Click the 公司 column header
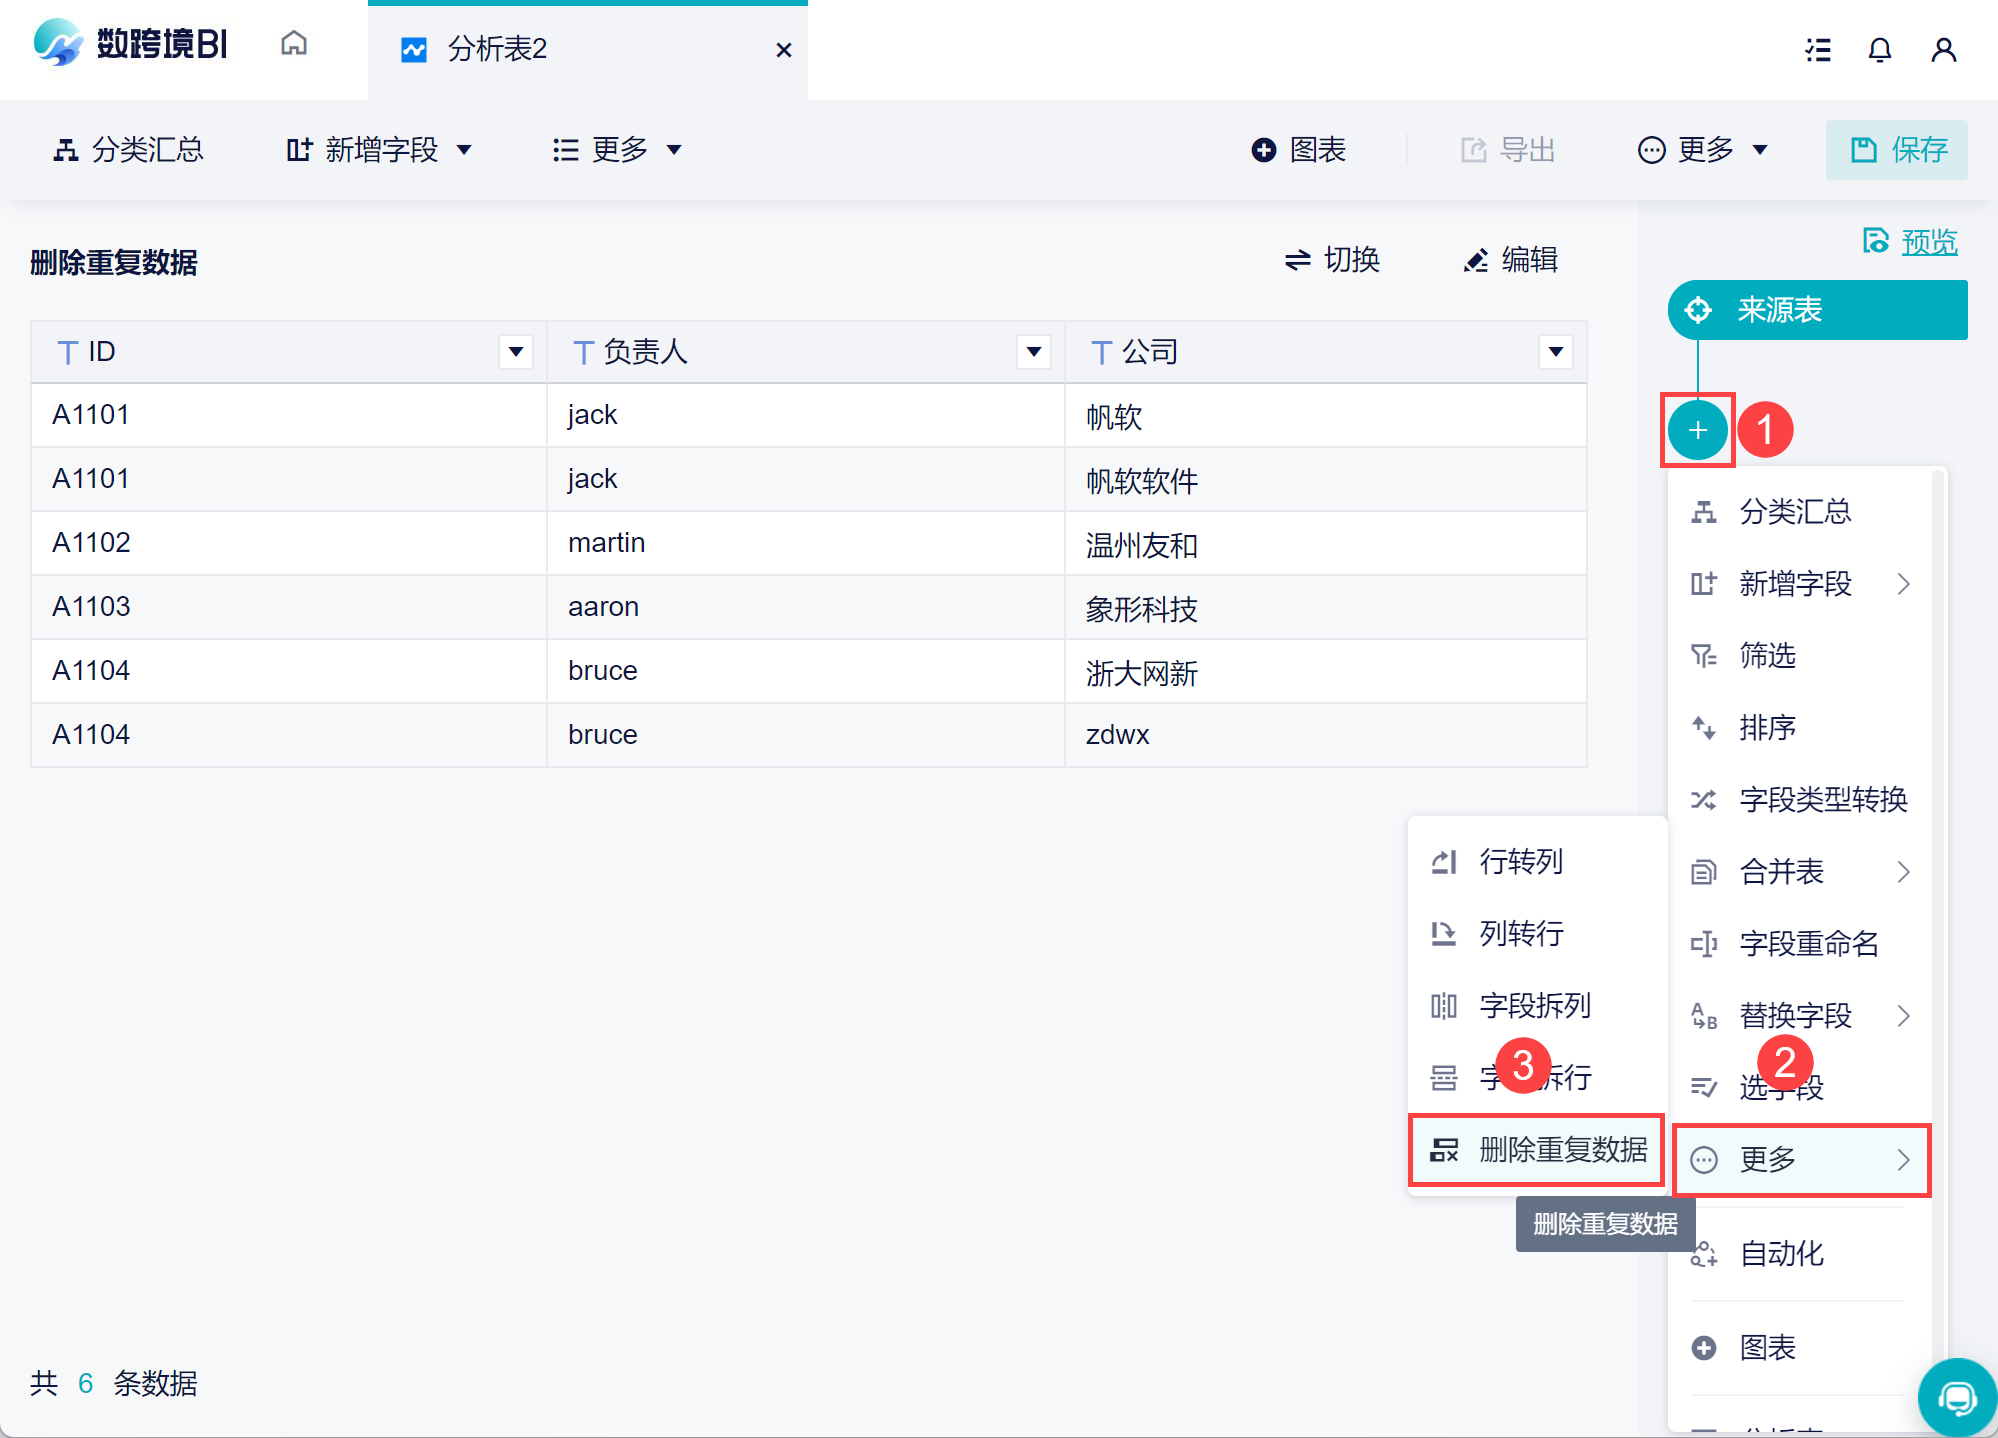This screenshot has height=1438, width=1998. (1326, 352)
